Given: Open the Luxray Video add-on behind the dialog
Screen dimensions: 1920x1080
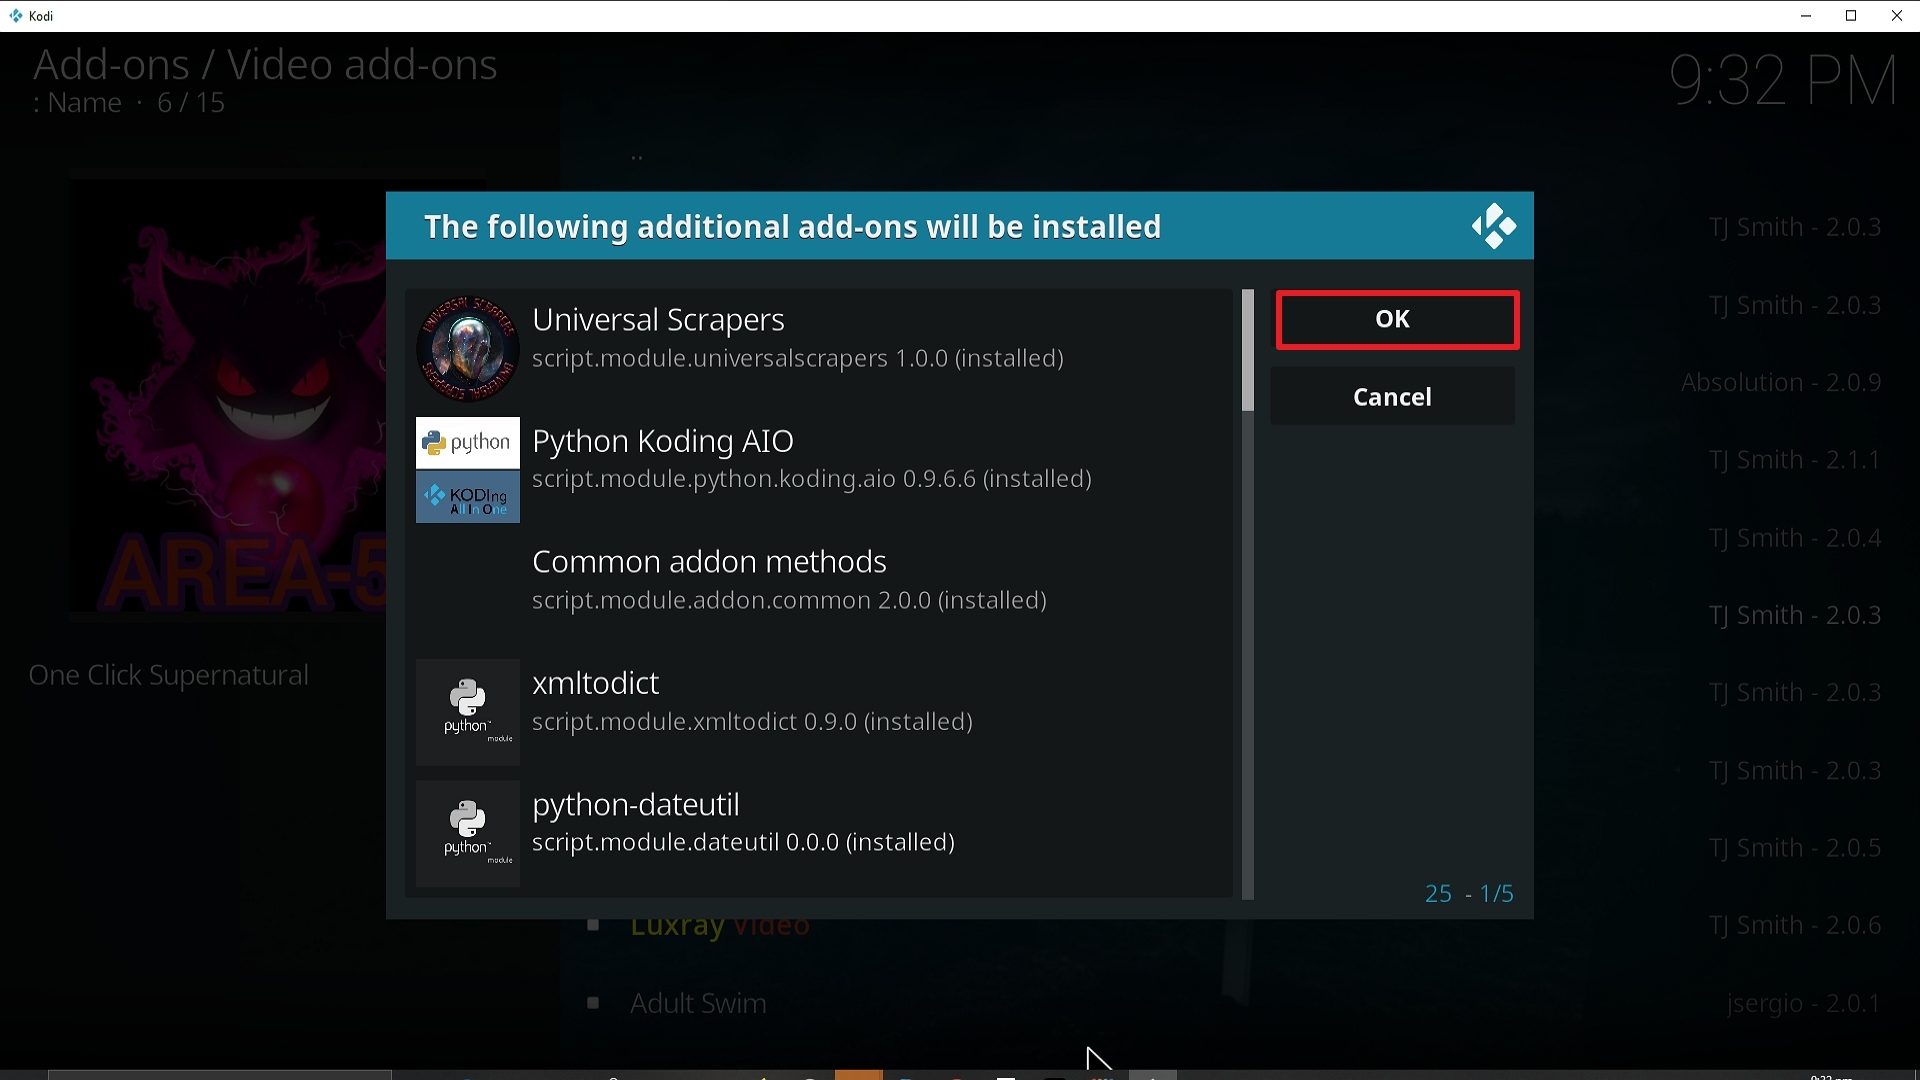Looking at the screenshot, I should click(x=720, y=926).
